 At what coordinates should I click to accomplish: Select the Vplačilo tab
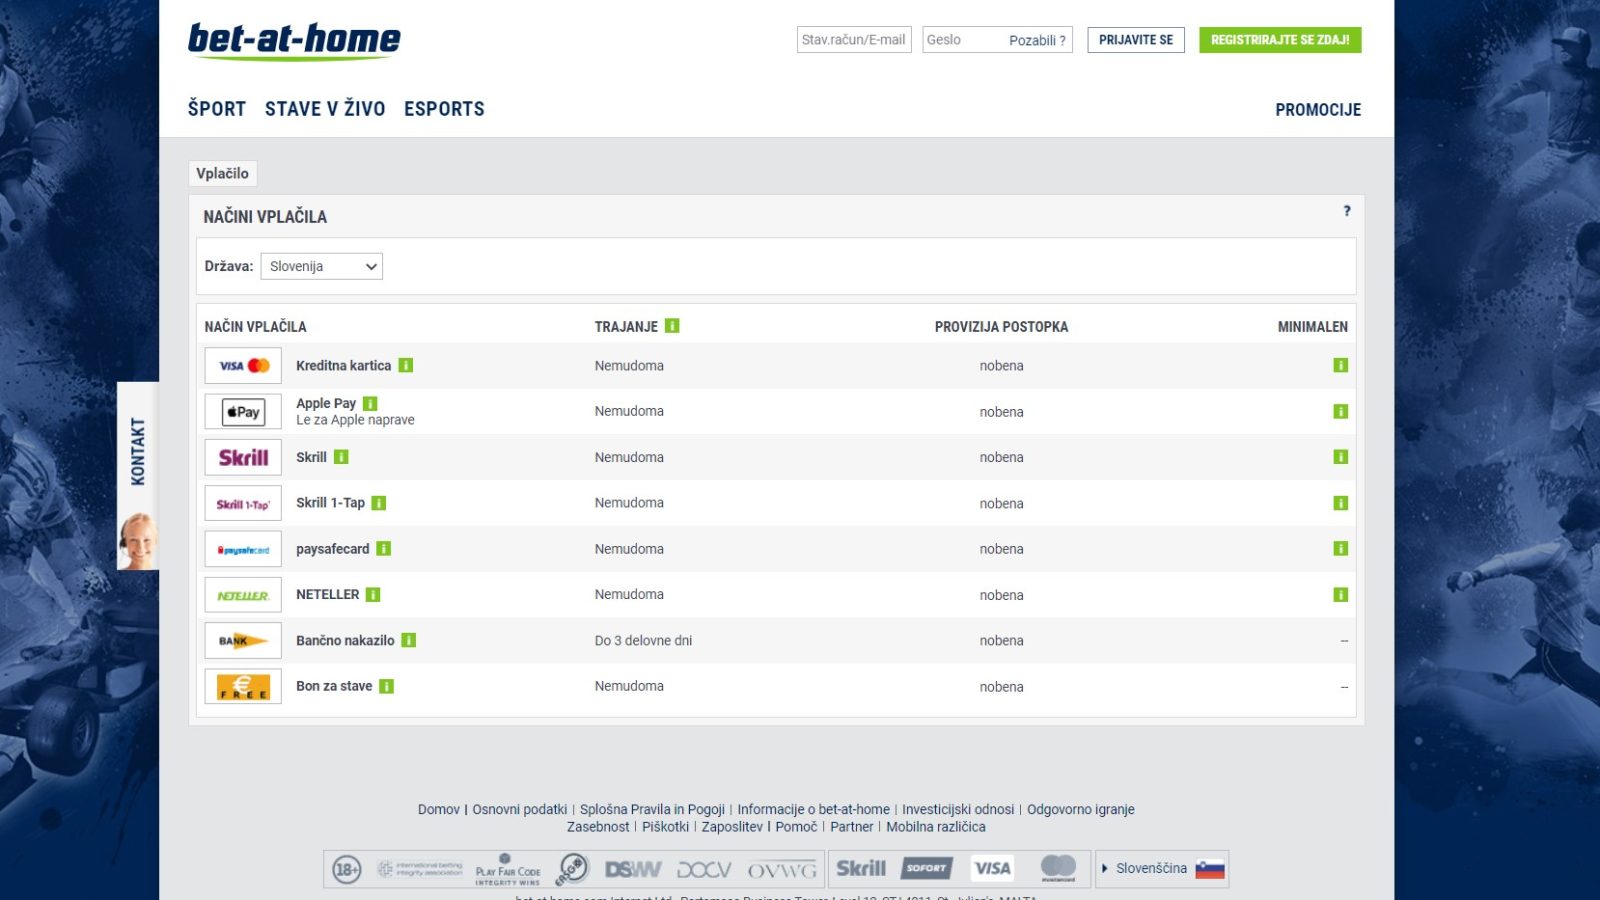coord(223,173)
